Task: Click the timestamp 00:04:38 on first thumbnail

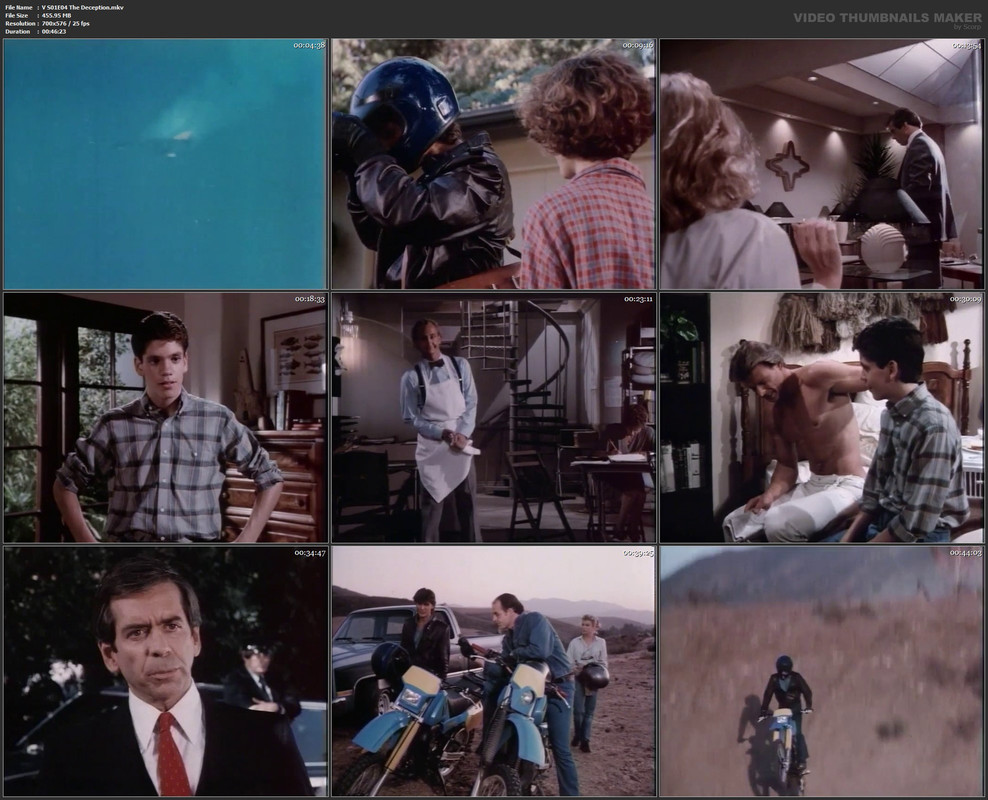Action: 309,45
